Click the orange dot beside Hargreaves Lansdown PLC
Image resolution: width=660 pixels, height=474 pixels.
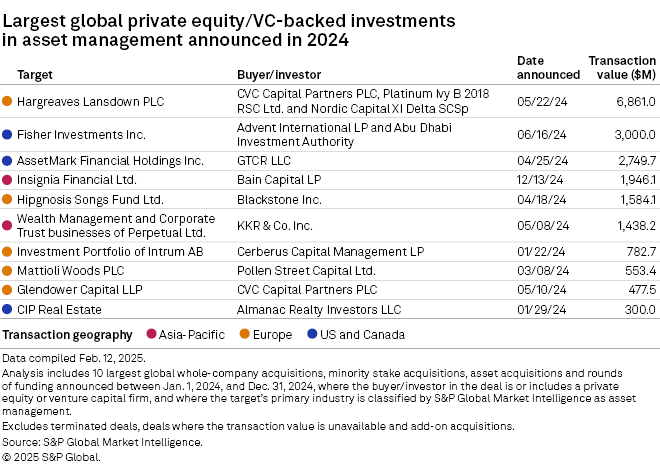click(8, 102)
